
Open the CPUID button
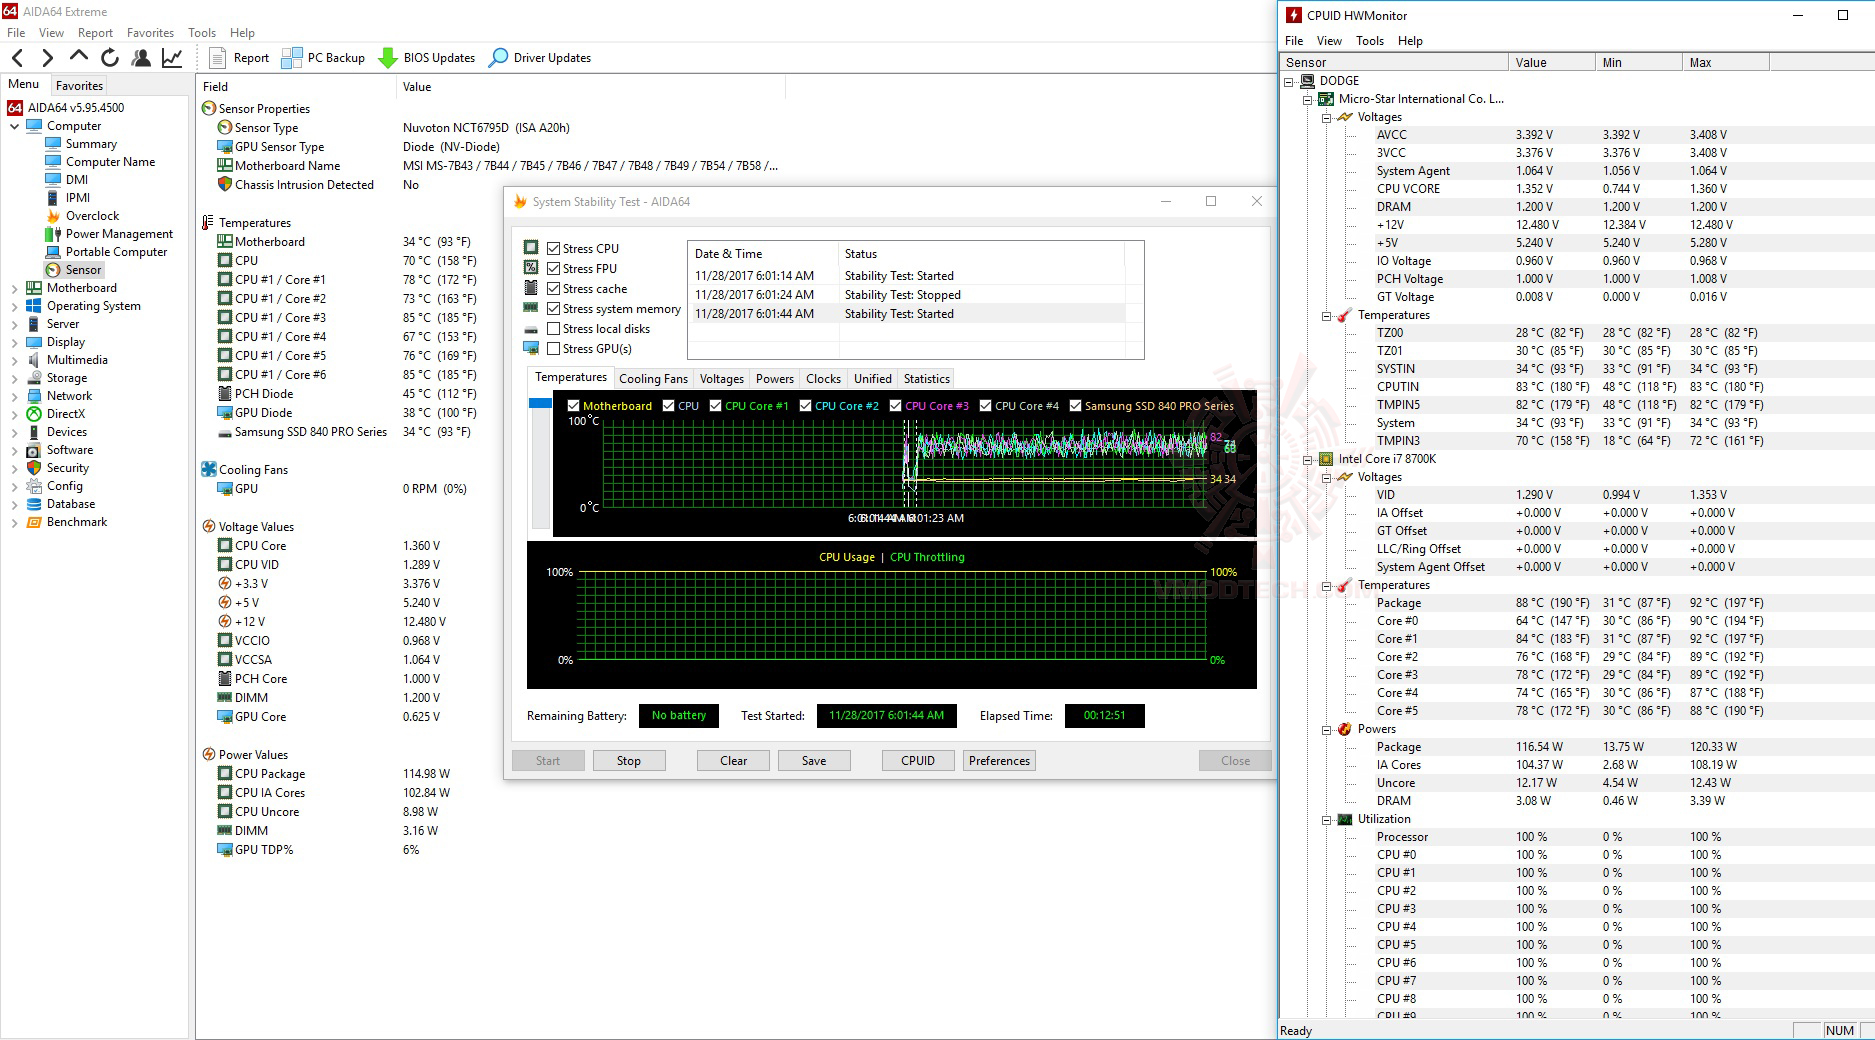click(x=918, y=761)
